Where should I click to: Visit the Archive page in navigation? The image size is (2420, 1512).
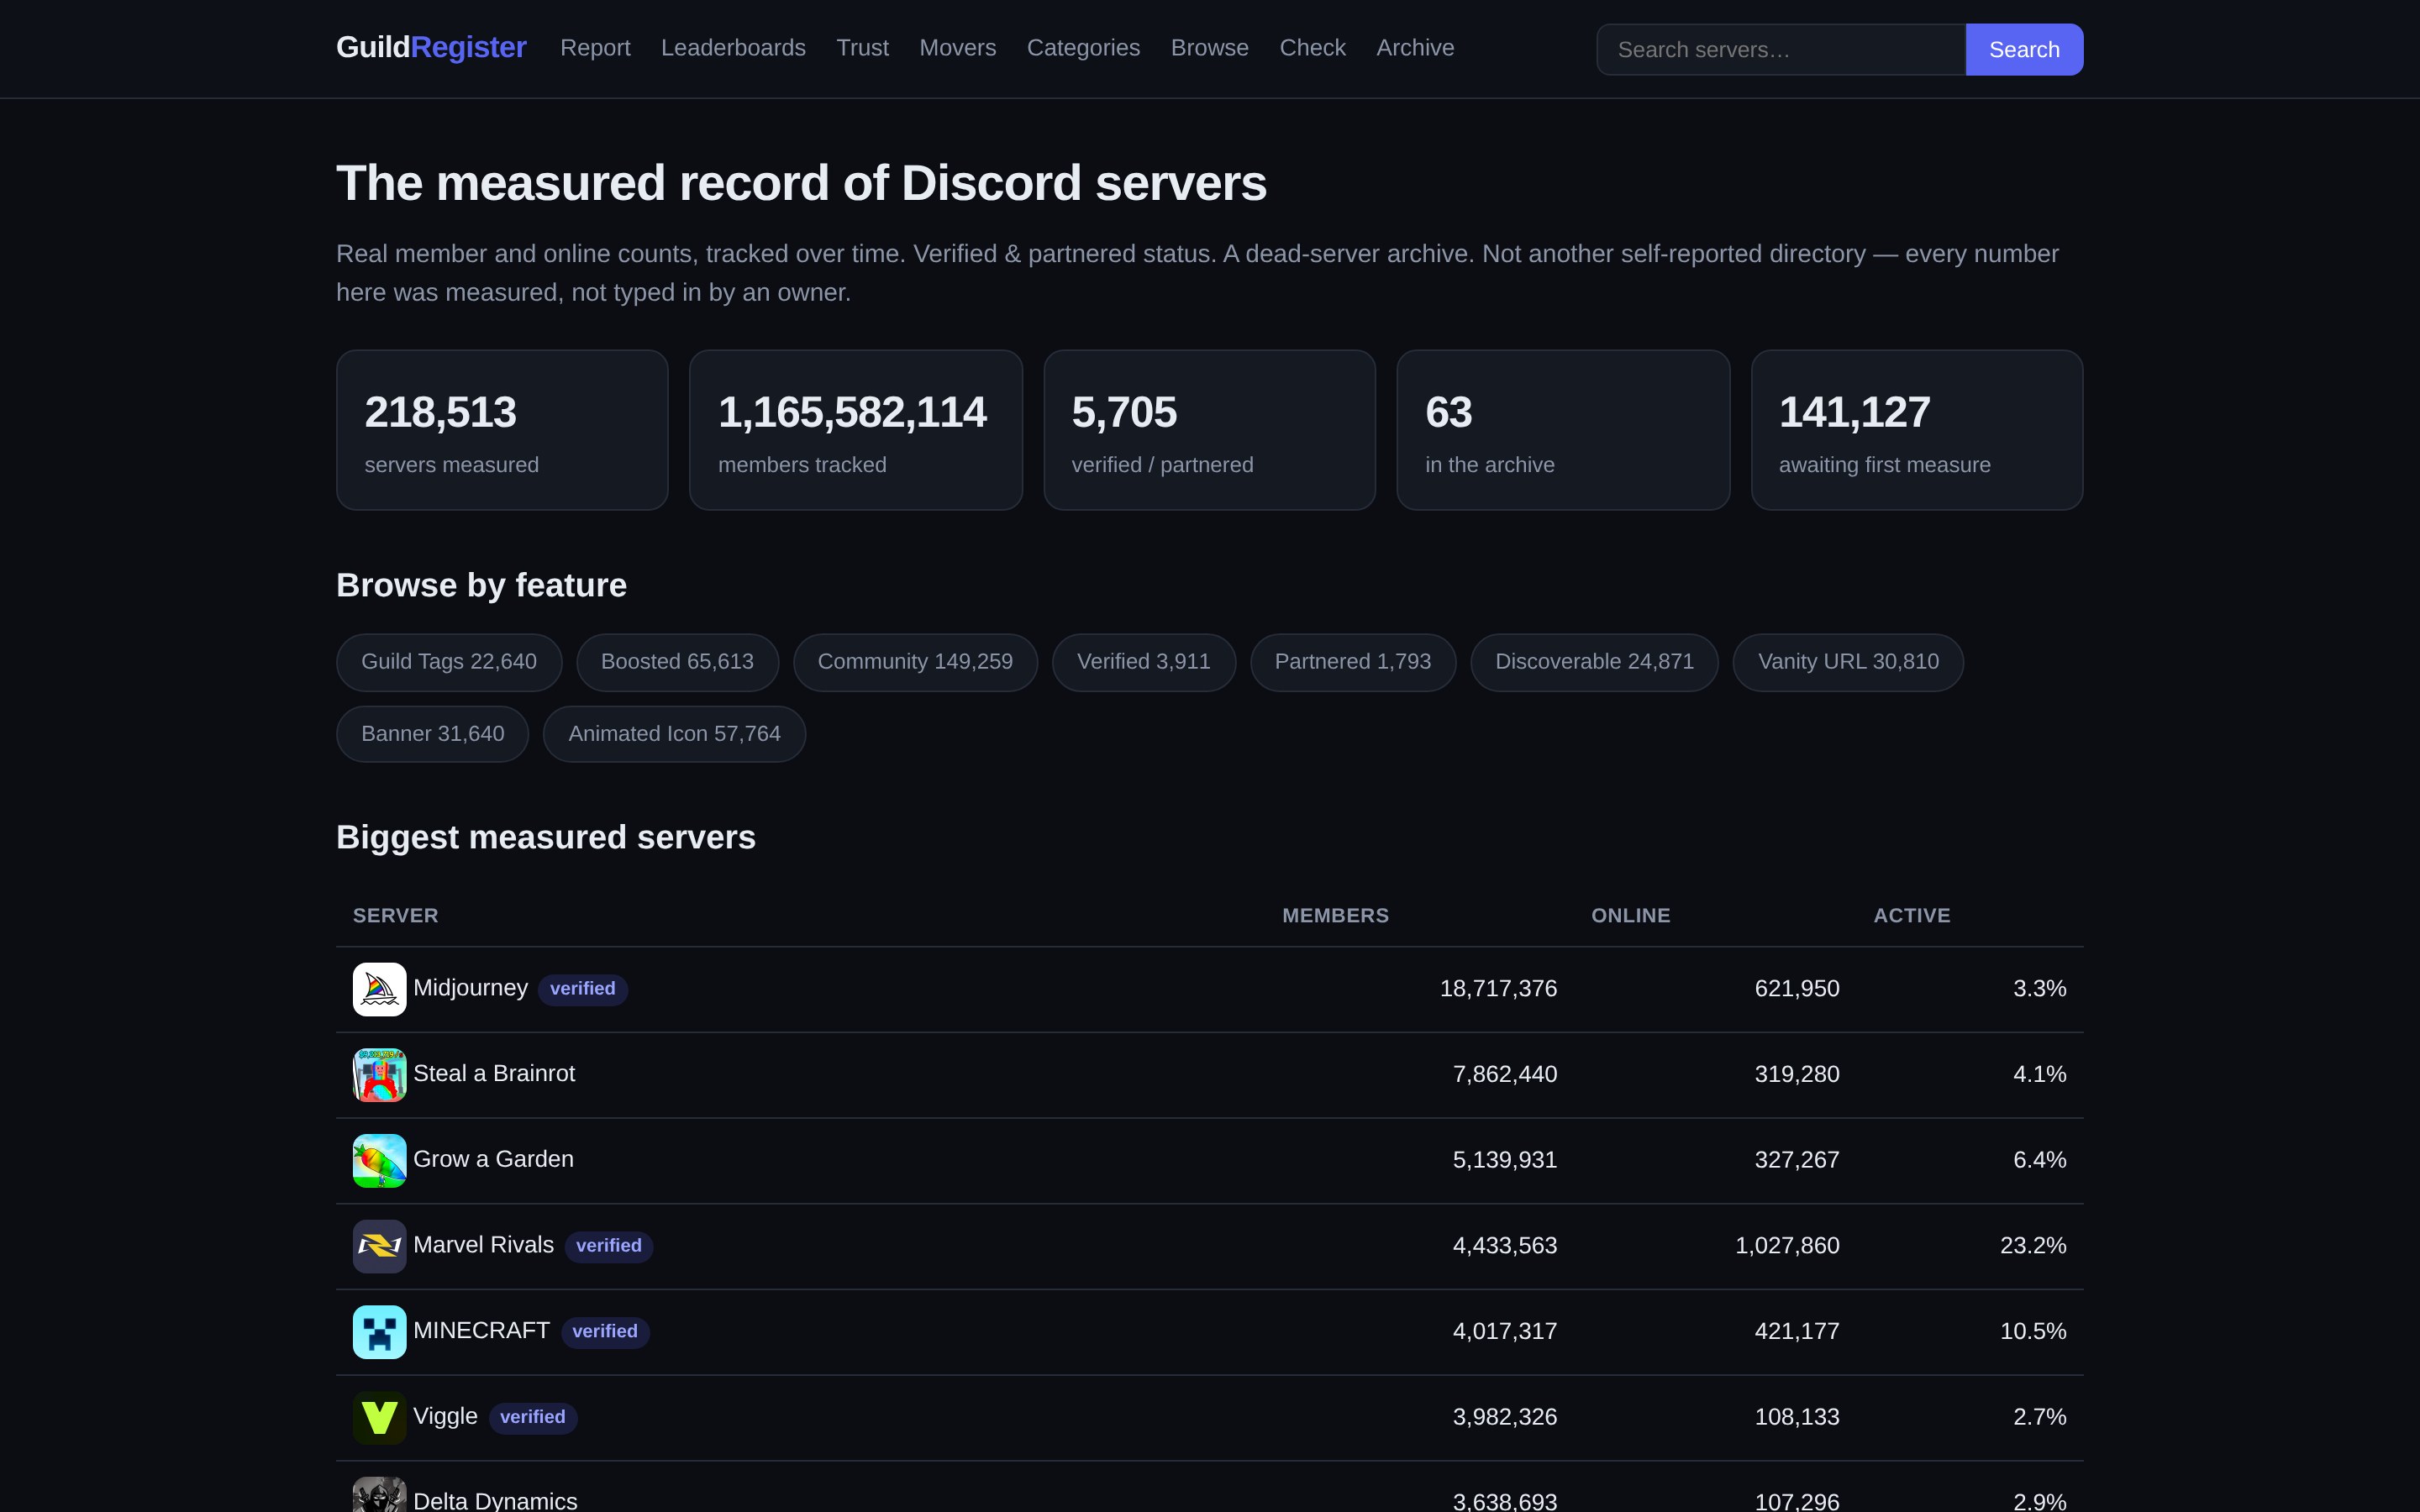pyautogui.click(x=1415, y=48)
